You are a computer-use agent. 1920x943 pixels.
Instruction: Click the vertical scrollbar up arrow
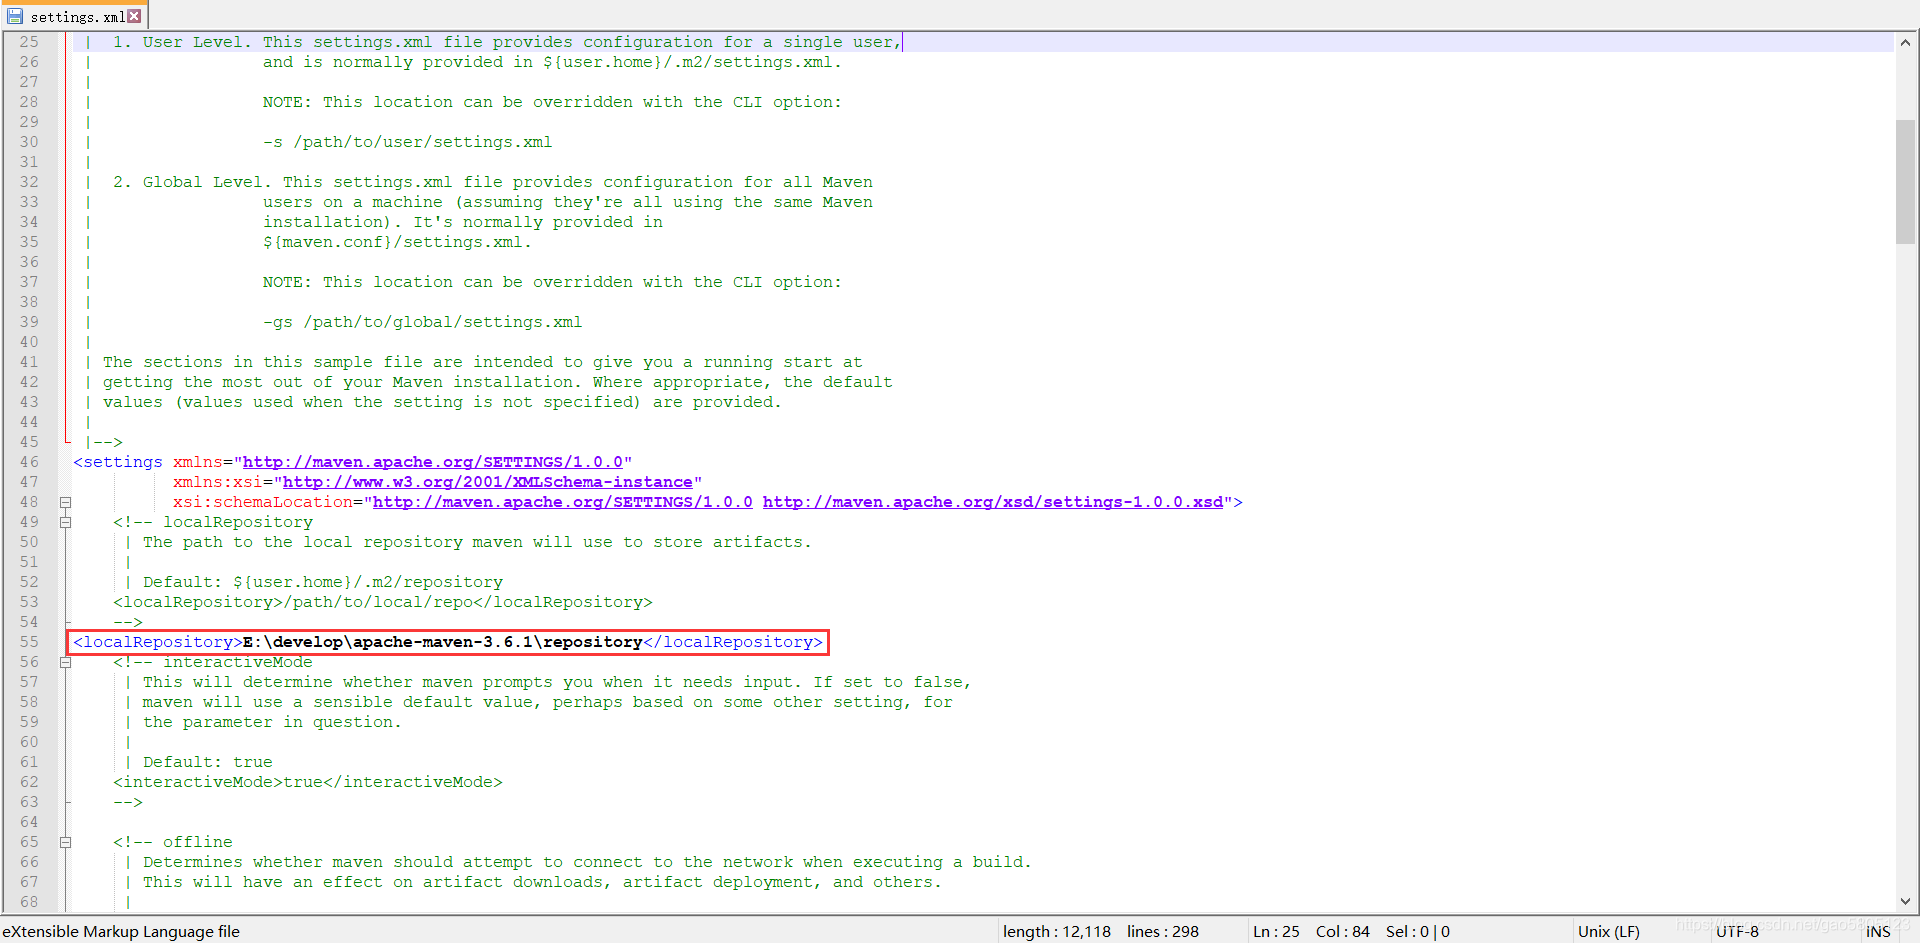coord(1906,42)
